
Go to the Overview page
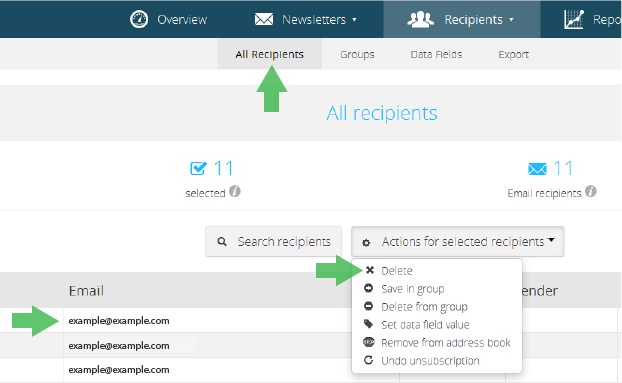169,19
